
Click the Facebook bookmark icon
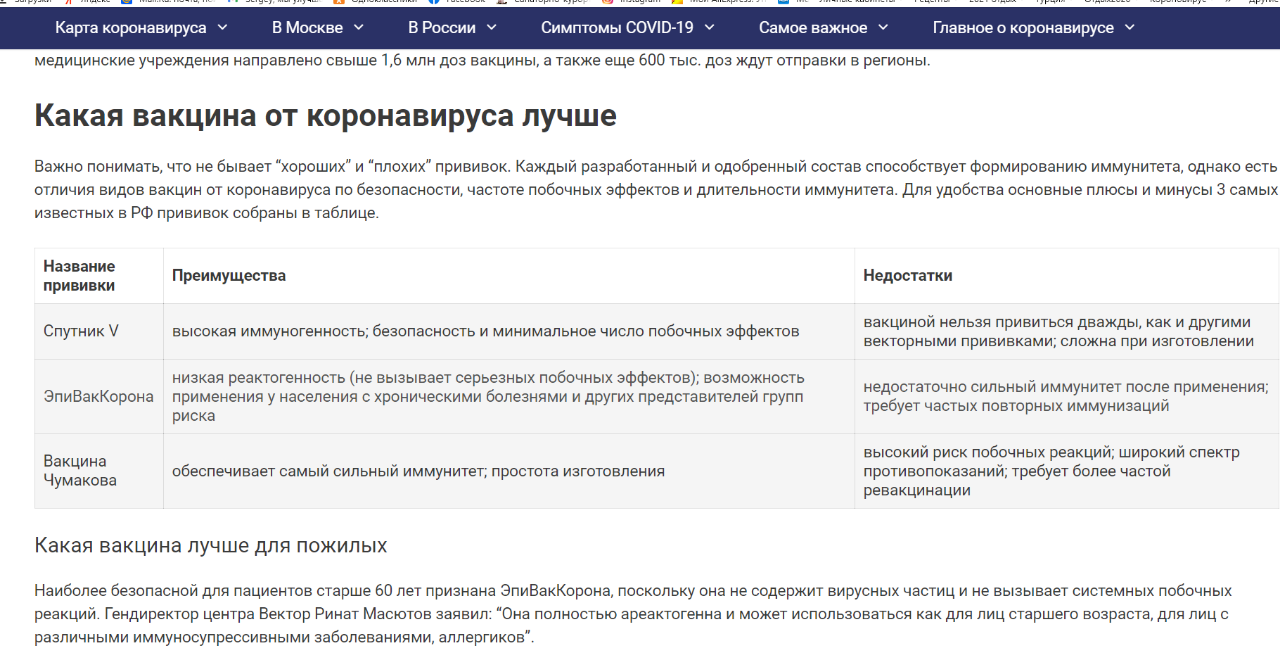coord(433,2)
